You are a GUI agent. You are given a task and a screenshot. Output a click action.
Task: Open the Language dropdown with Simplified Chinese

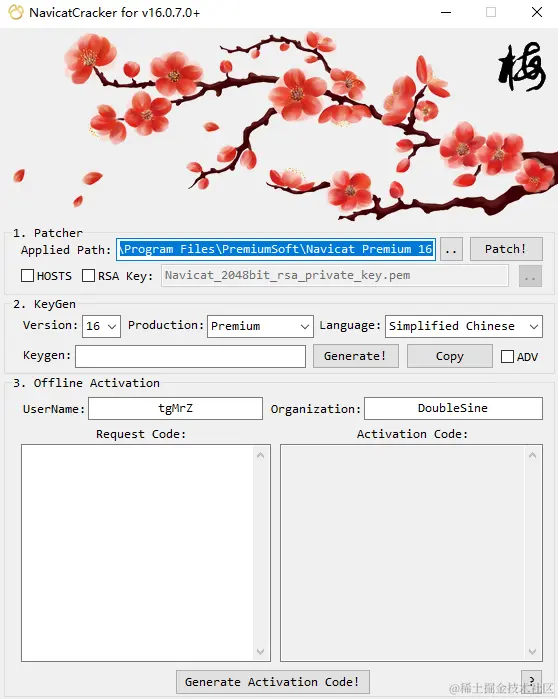pyautogui.click(x=464, y=326)
